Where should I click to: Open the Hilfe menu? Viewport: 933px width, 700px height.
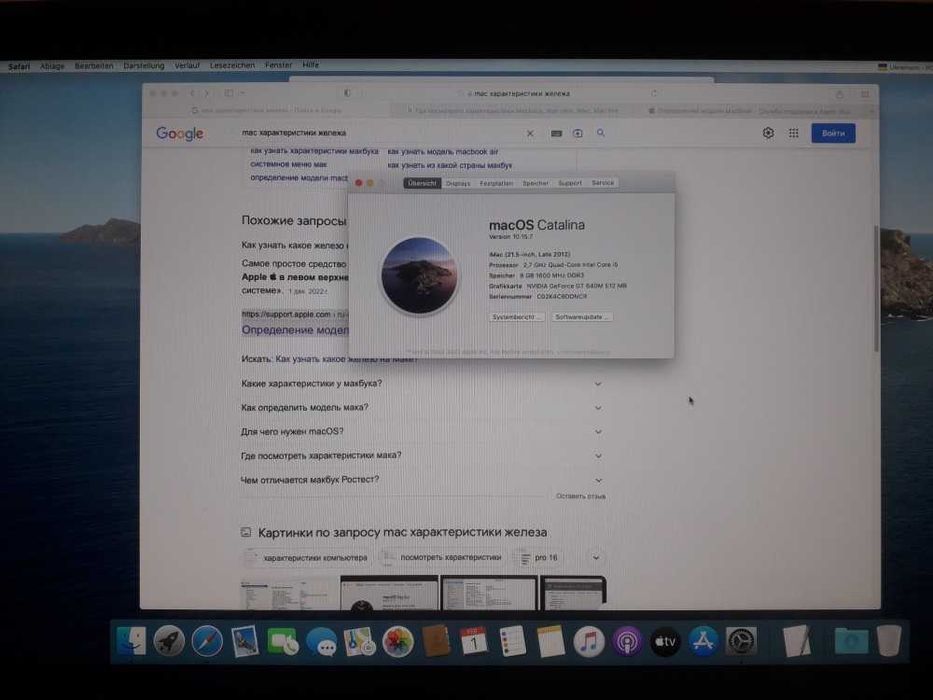pos(311,65)
